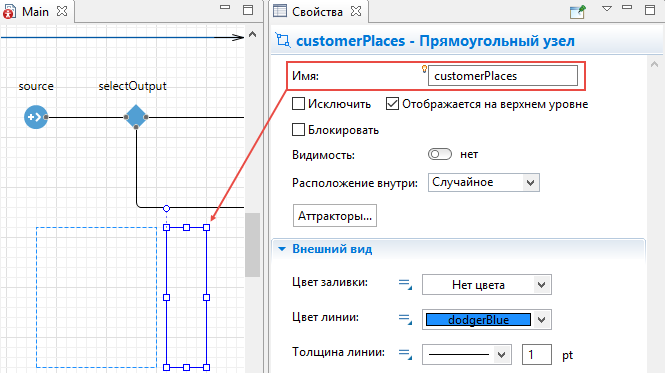Click the source block icon
The width and height of the screenshot is (665, 373).
(x=36, y=117)
